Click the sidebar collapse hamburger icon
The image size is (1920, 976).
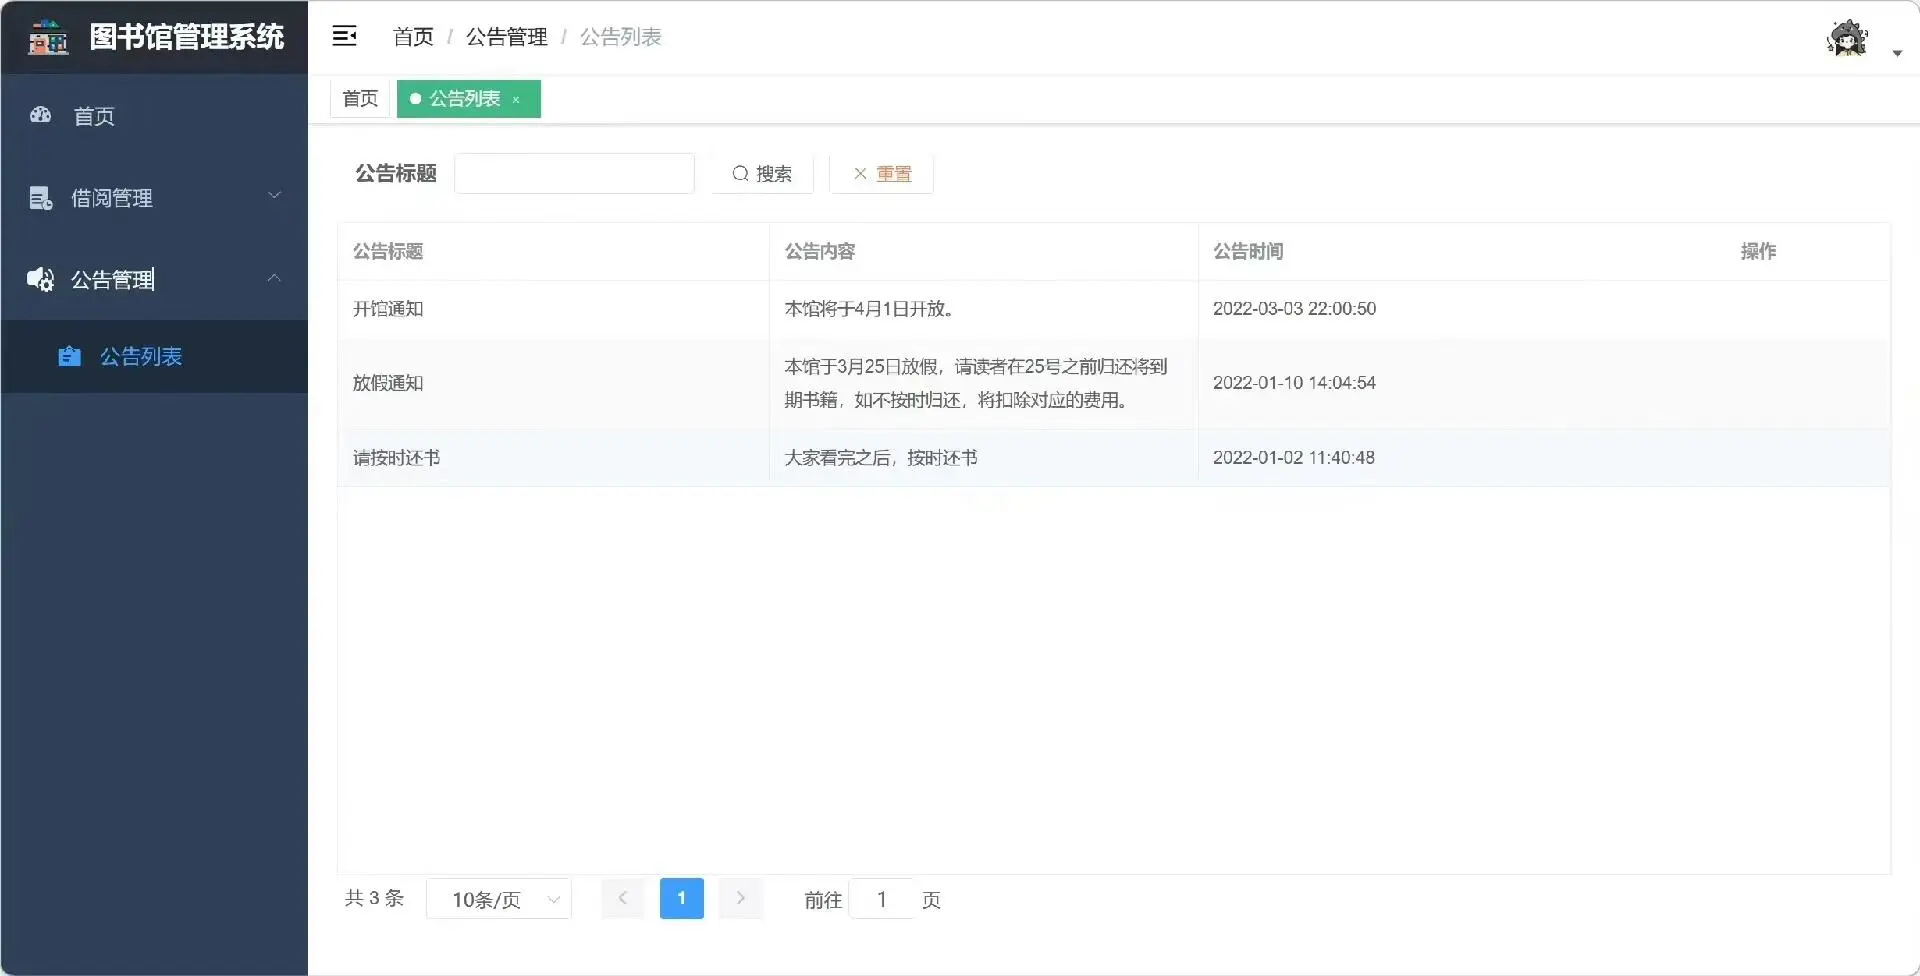pos(344,35)
